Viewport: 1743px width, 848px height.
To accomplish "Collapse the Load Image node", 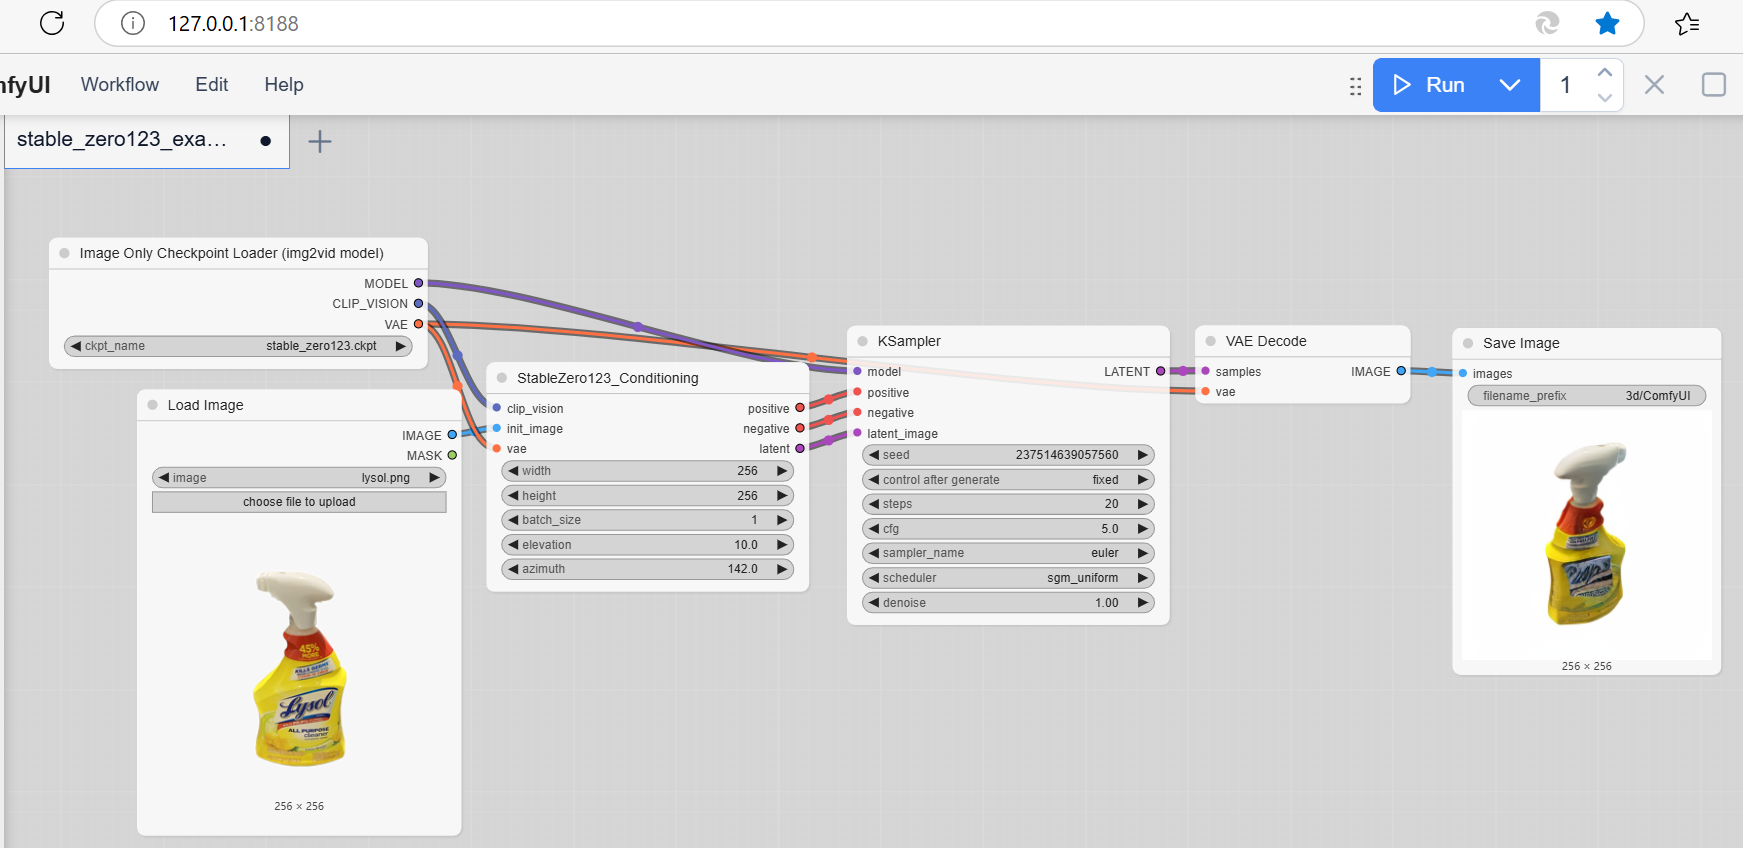I will [x=152, y=405].
